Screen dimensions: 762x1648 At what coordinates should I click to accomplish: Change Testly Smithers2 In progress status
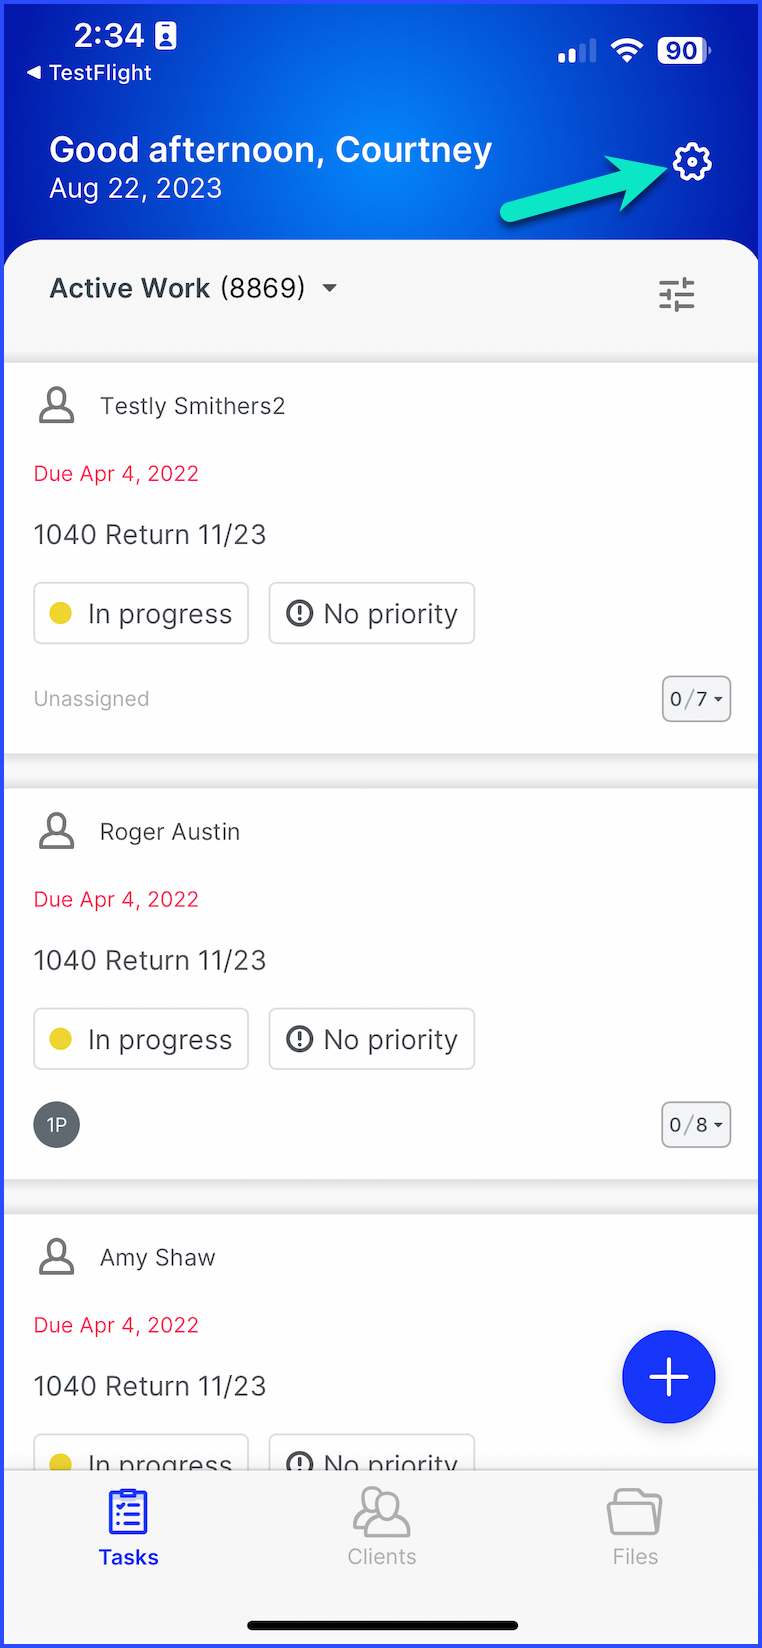141,613
